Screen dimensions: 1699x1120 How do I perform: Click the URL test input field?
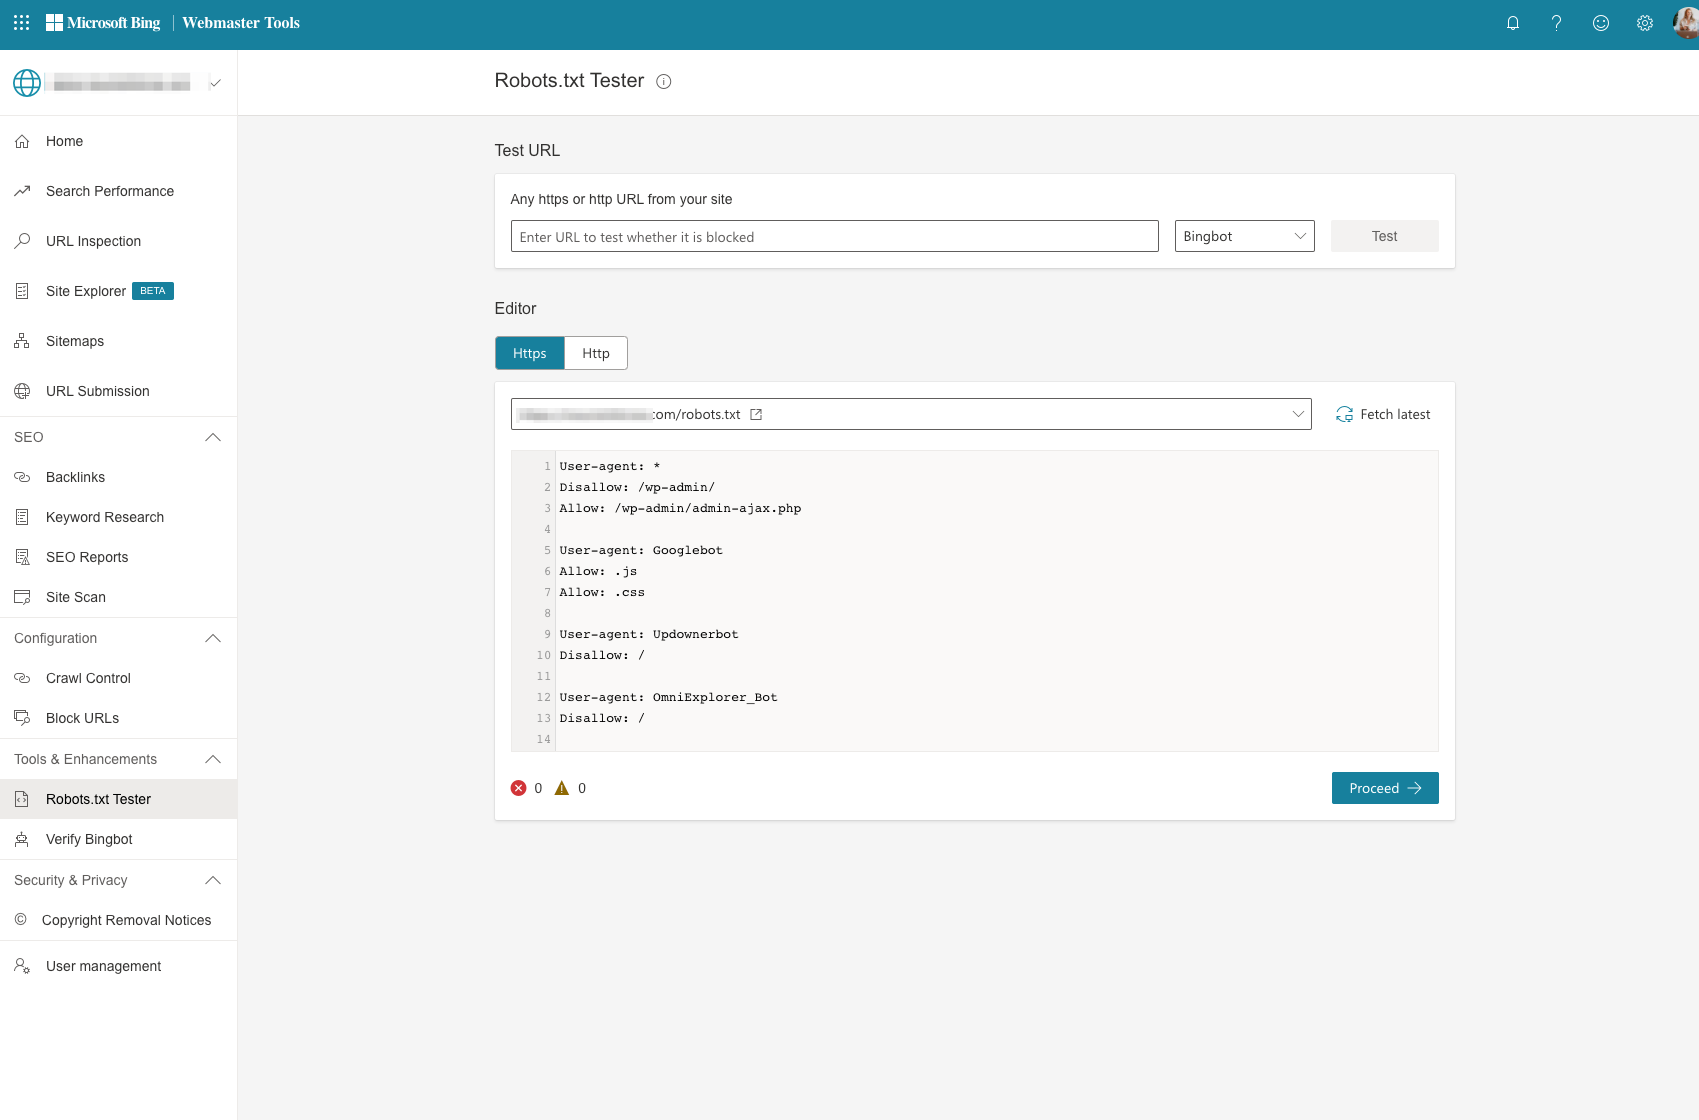pos(835,236)
